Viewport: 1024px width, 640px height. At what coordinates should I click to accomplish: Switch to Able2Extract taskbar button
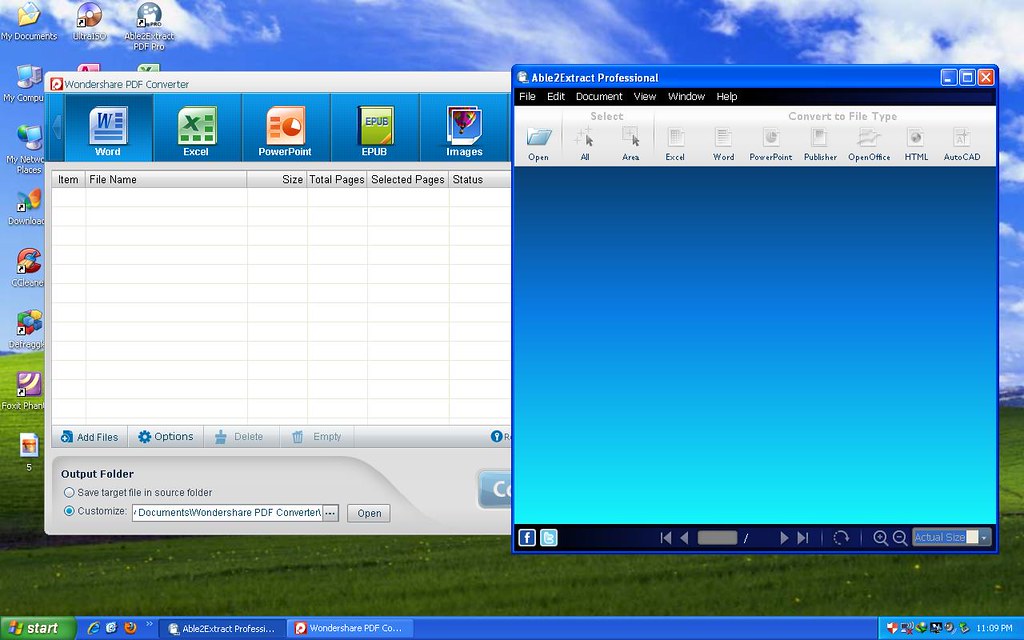pos(222,629)
